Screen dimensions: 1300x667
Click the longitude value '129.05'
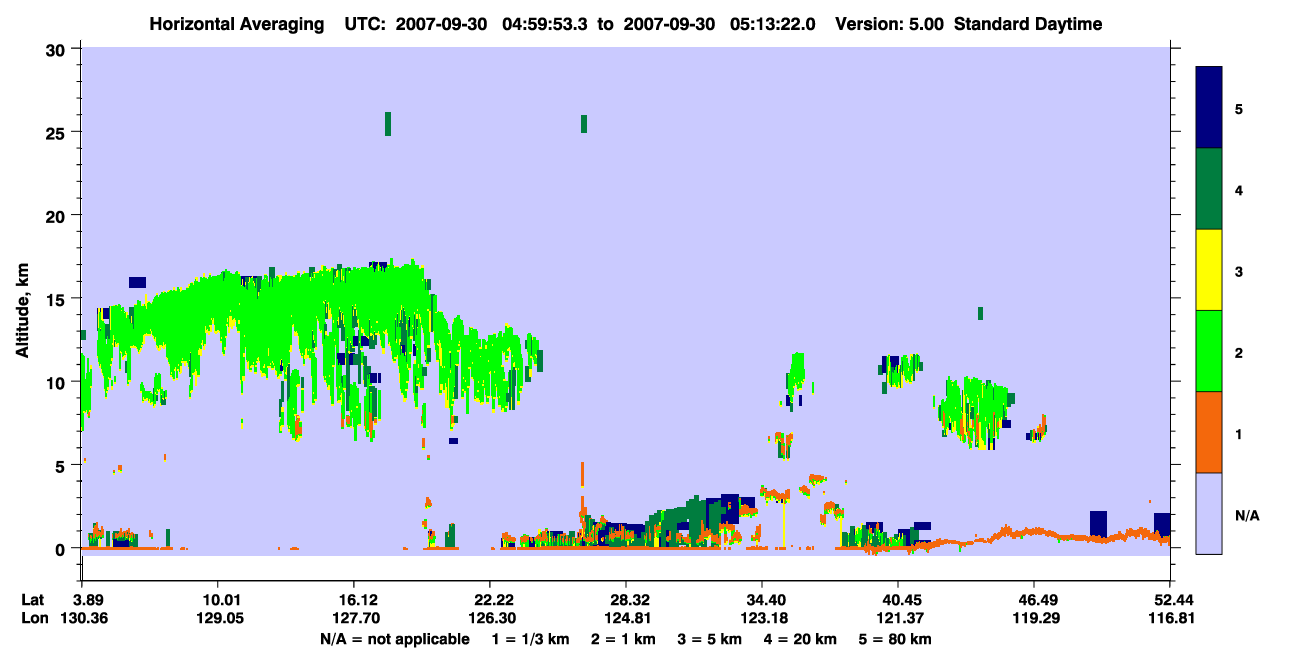point(218,619)
